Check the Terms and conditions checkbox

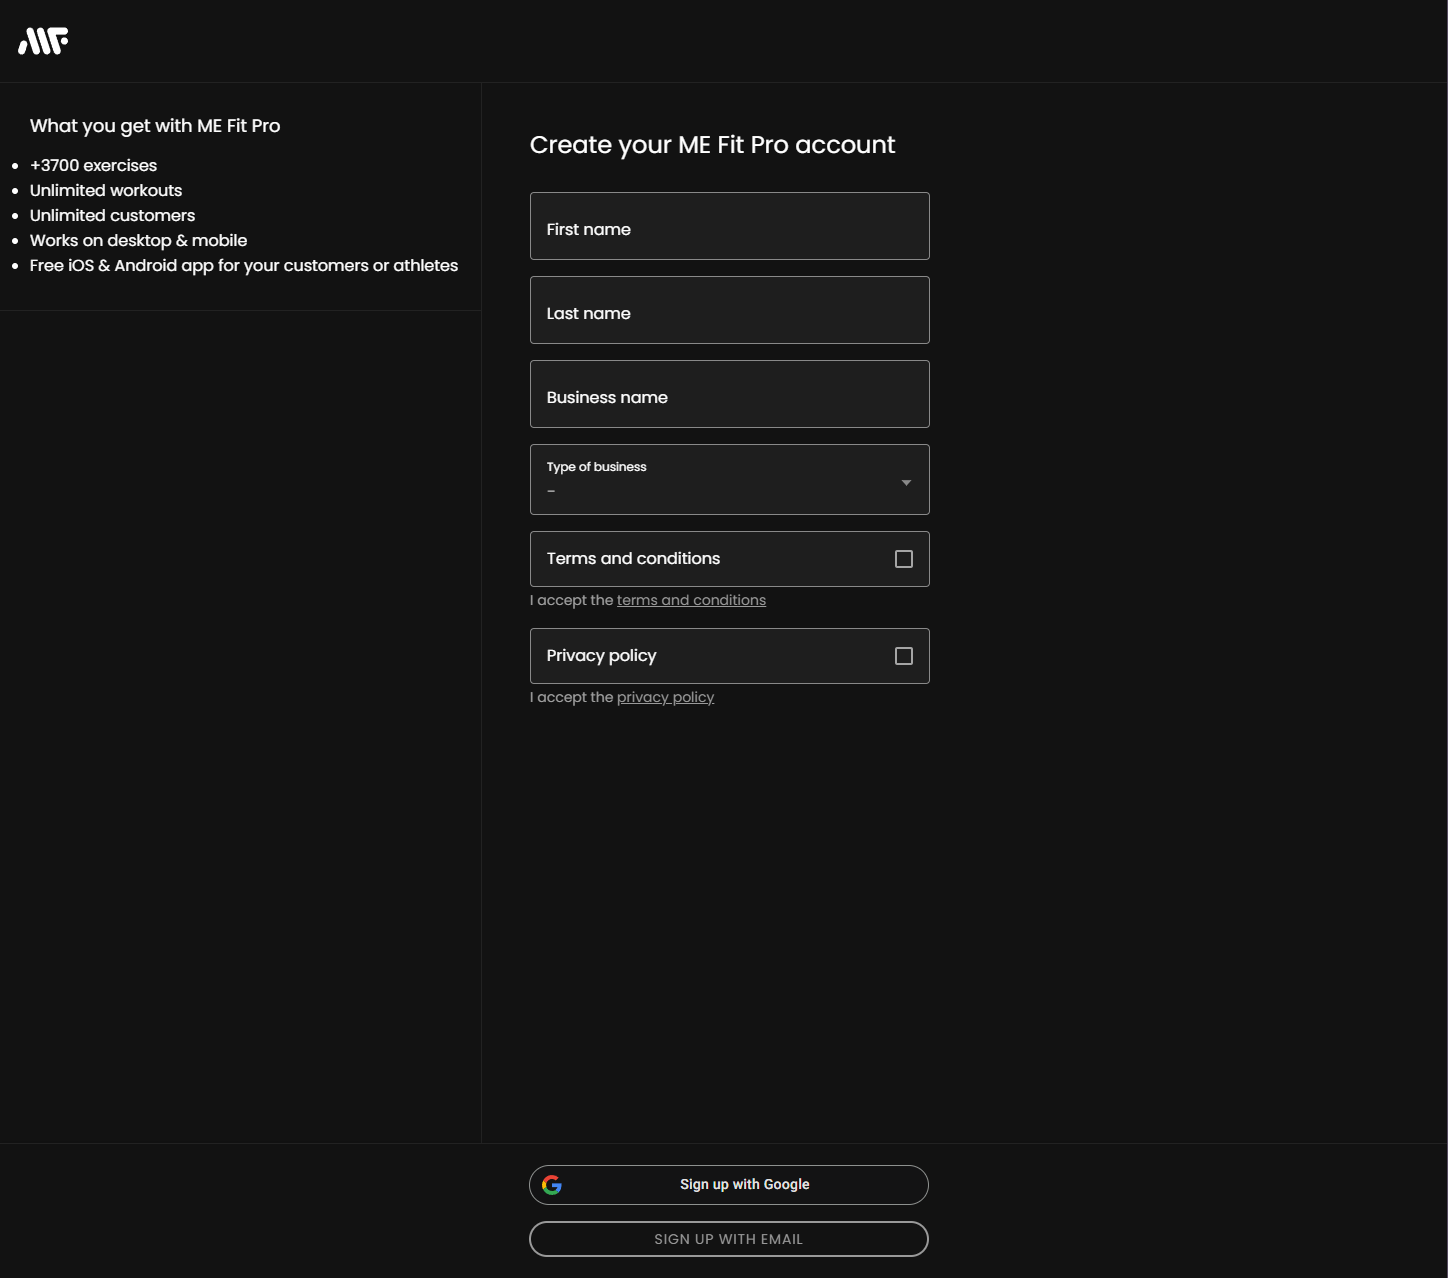[x=904, y=558]
